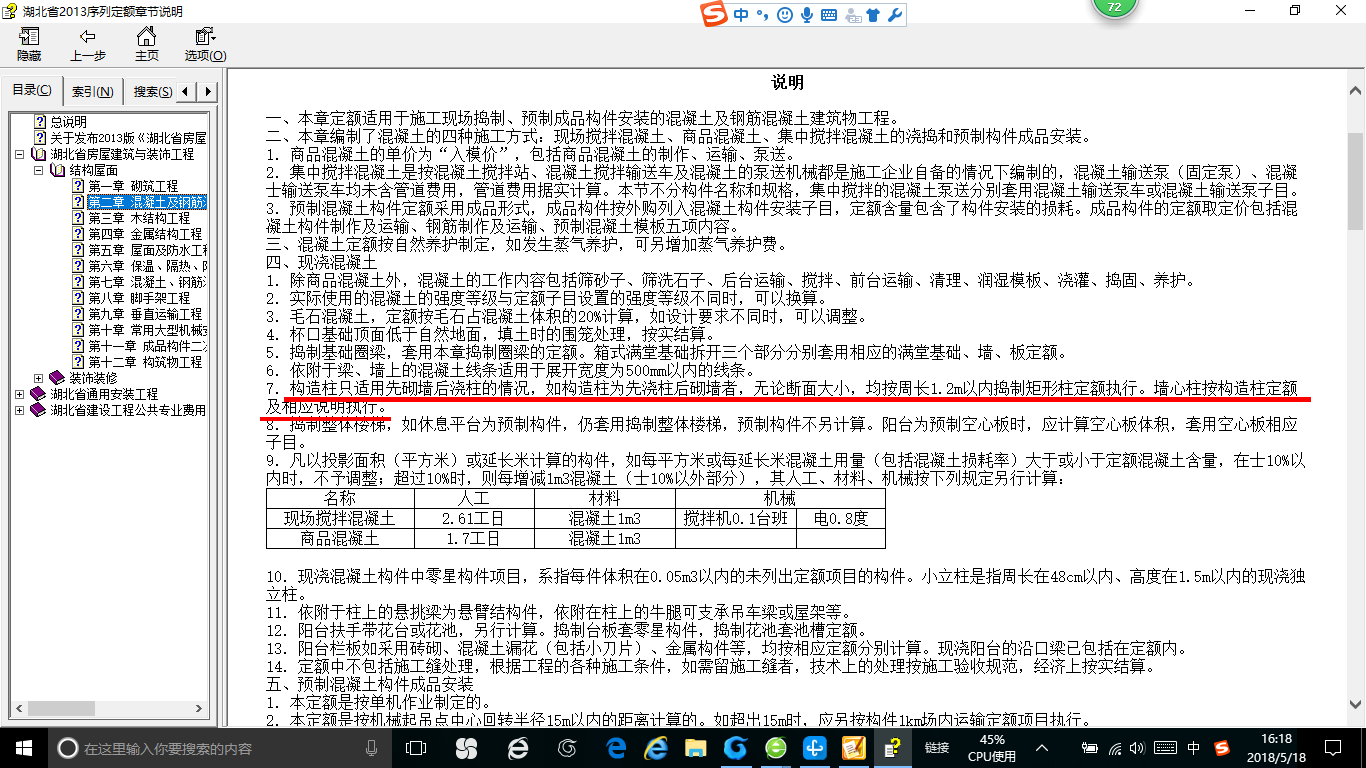Open the network Wi-Fi tray icon
Screen dimensions: 1366x768
(1115, 747)
